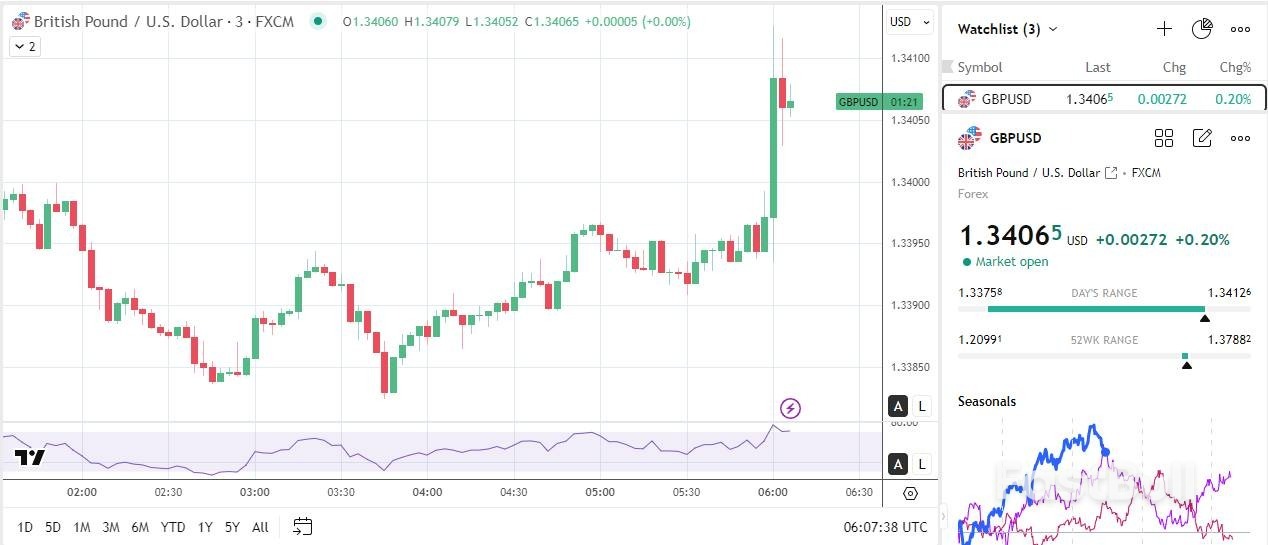Select the 1D time range
This screenshot has height=545, width=1268.
(25, 527)
